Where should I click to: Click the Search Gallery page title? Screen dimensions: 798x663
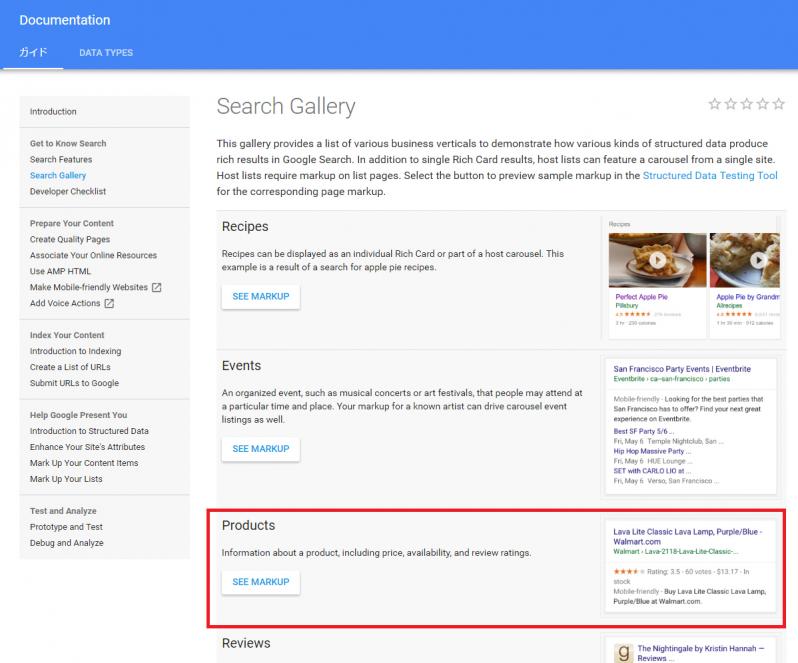coord(286,106)
